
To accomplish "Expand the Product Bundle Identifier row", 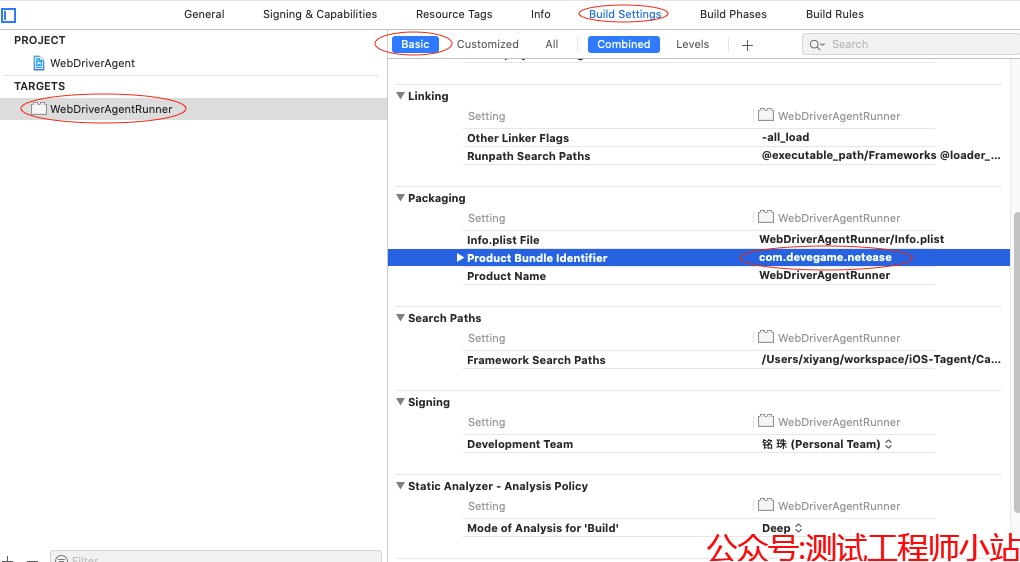I will [x=461, y=258].
